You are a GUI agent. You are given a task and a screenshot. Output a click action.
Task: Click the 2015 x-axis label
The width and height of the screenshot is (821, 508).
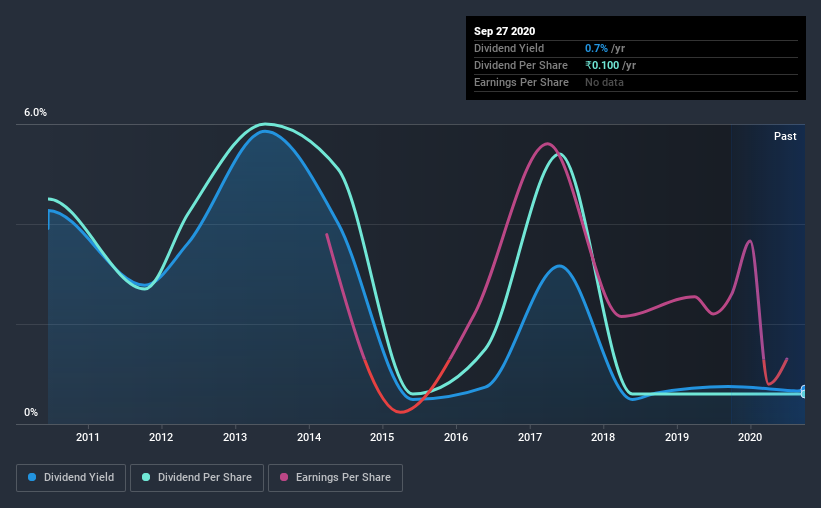pyautogui.click(x=382, y=437)
